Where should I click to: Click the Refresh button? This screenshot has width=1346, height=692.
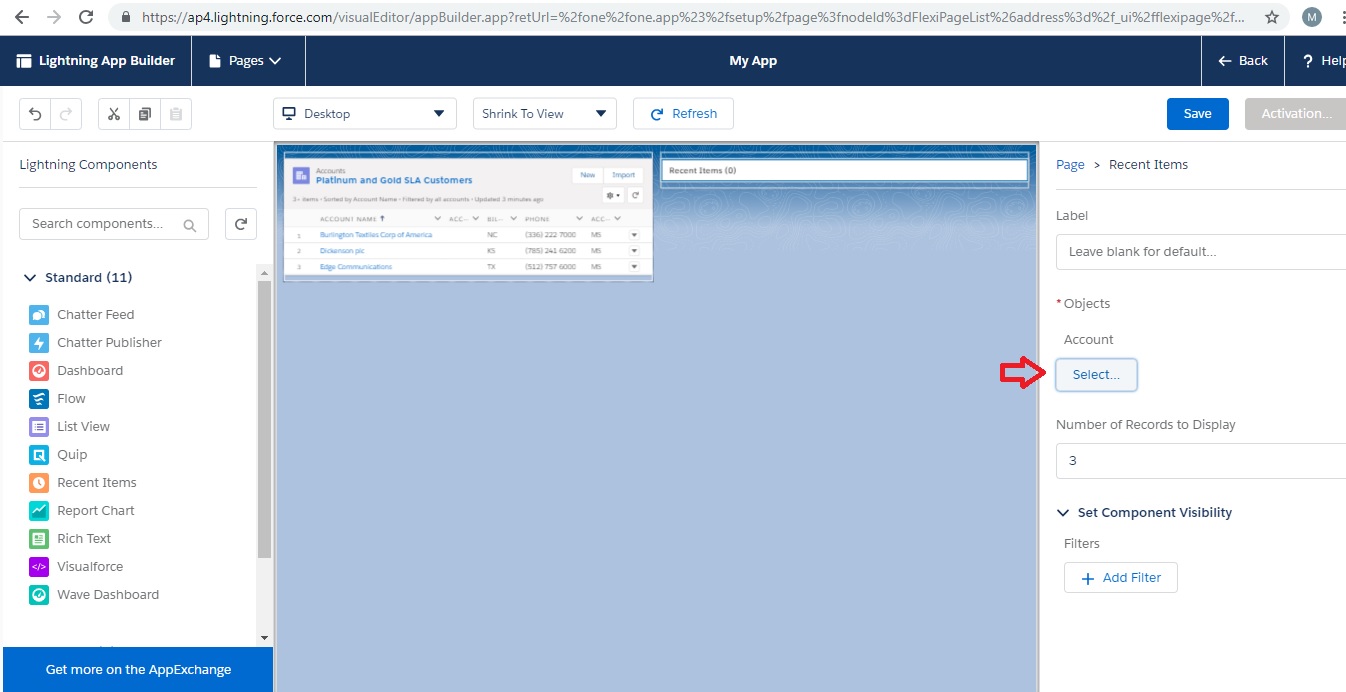(x=683, y=114)
